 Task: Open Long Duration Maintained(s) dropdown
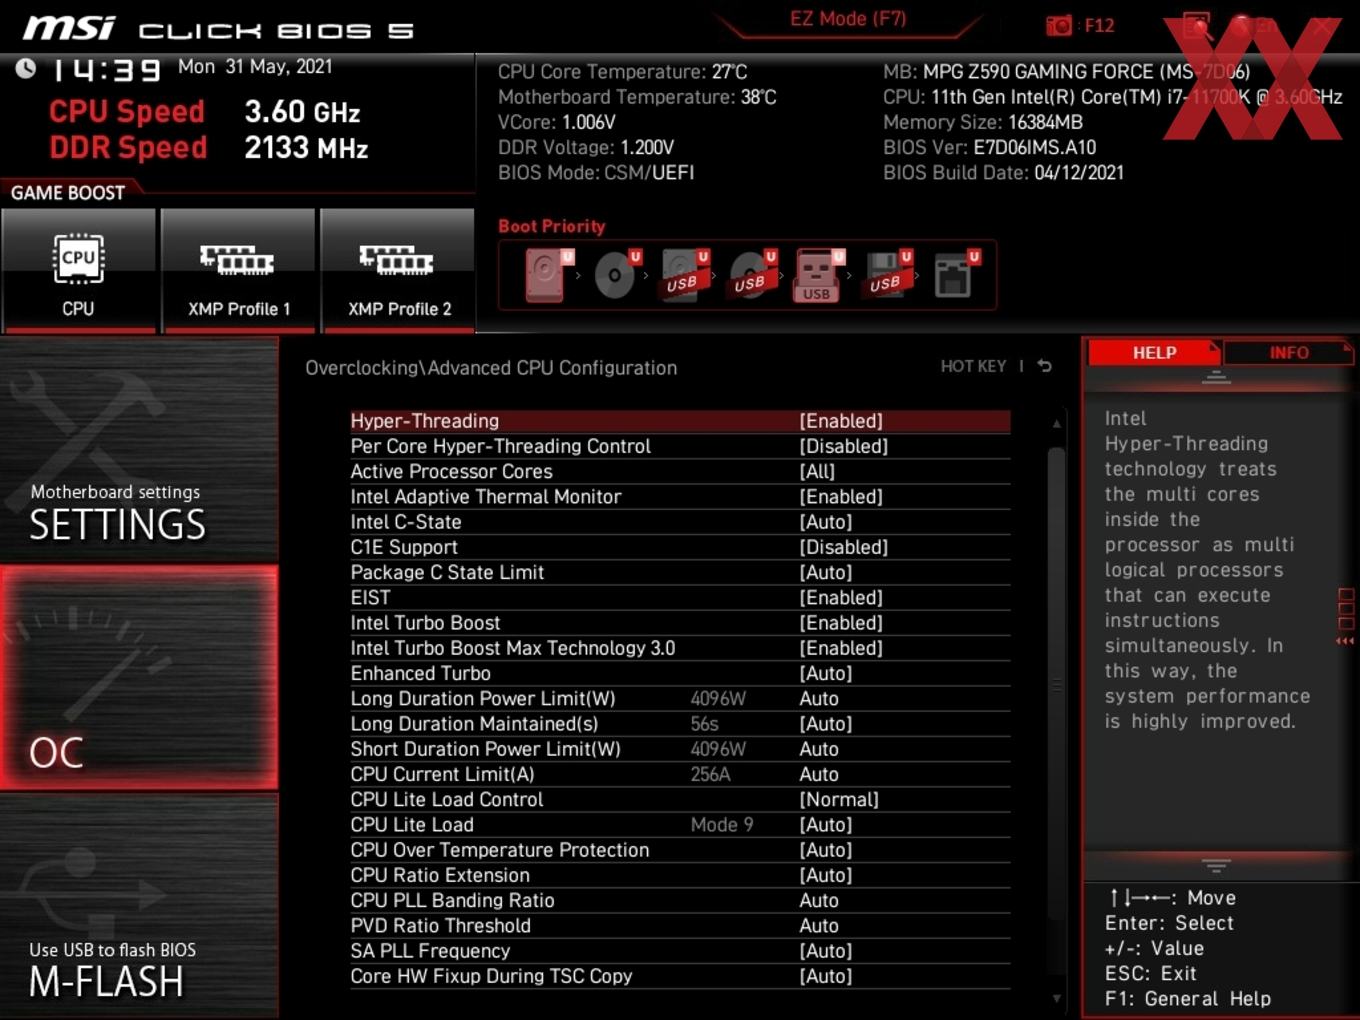click(x=826, y=724)
